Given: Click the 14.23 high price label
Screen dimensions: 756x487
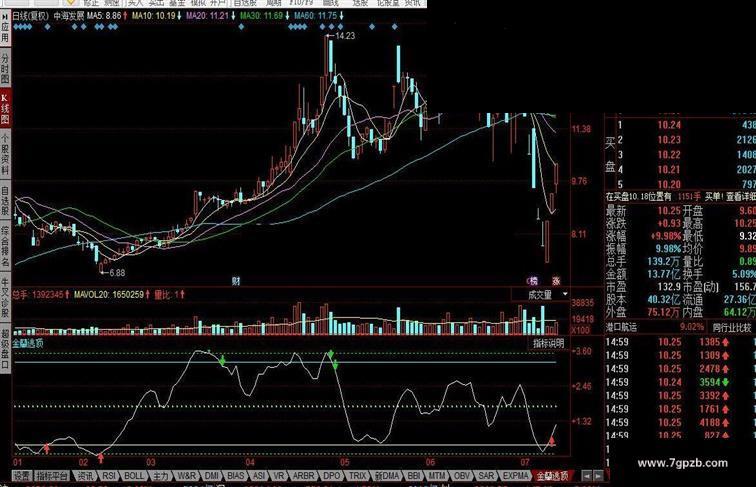Looking at the screenshot, I should [x=345, y=36].
